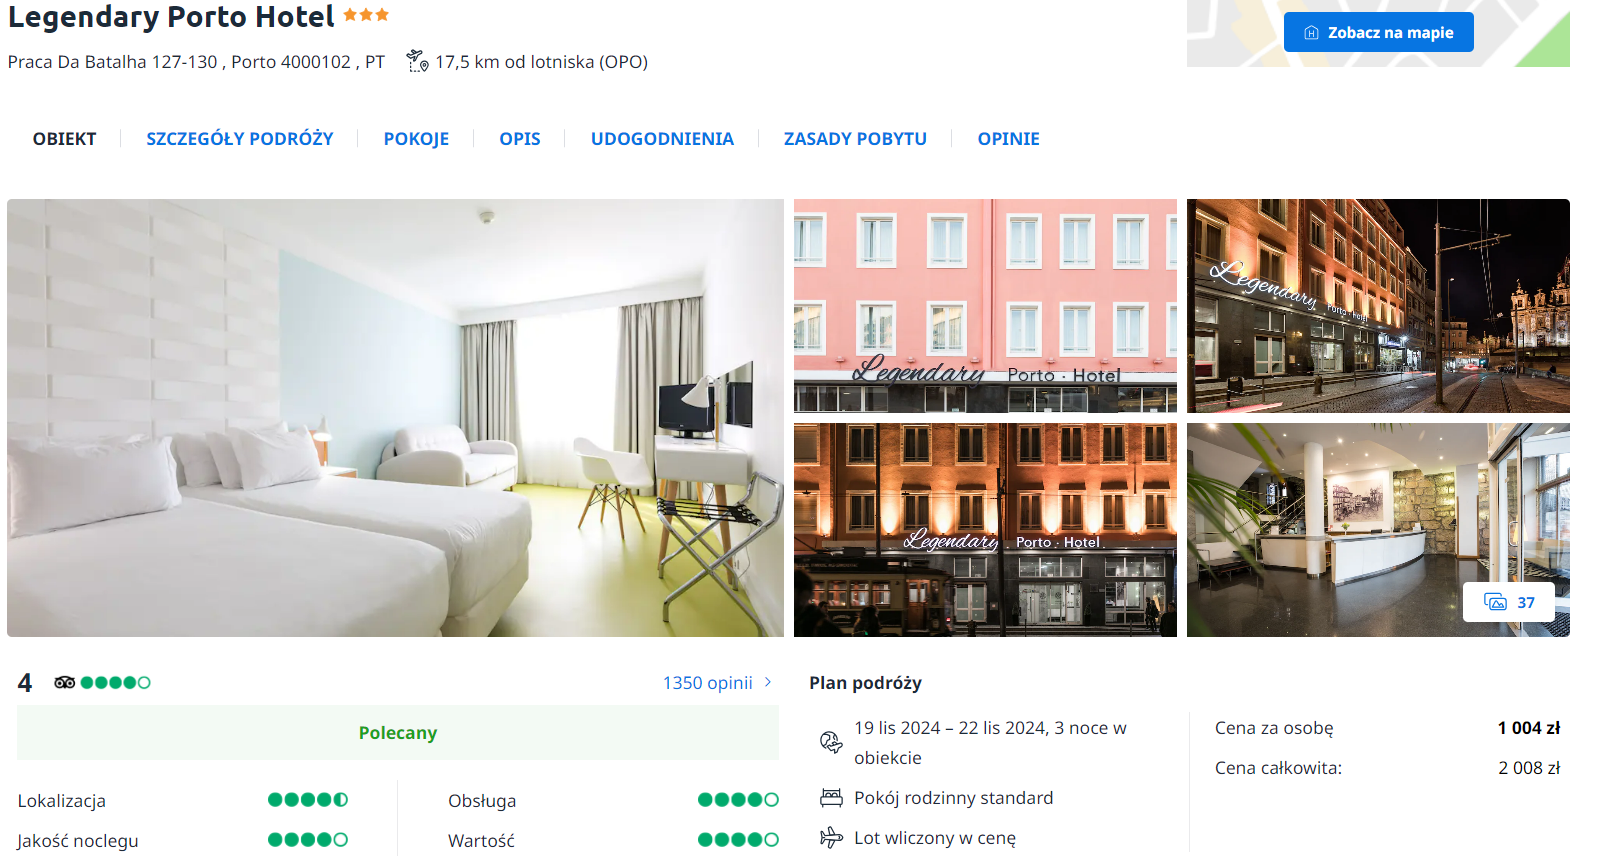Open the night facade photo with tram

tap(985, 530)
